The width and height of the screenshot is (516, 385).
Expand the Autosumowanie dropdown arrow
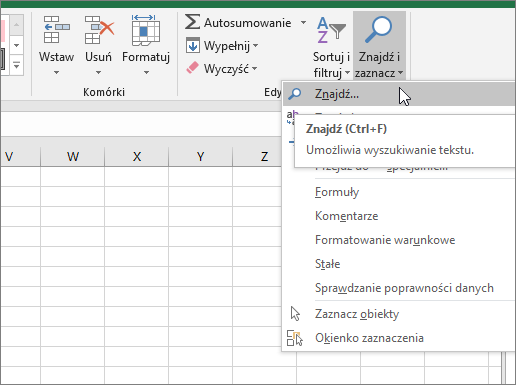point(303,23)
